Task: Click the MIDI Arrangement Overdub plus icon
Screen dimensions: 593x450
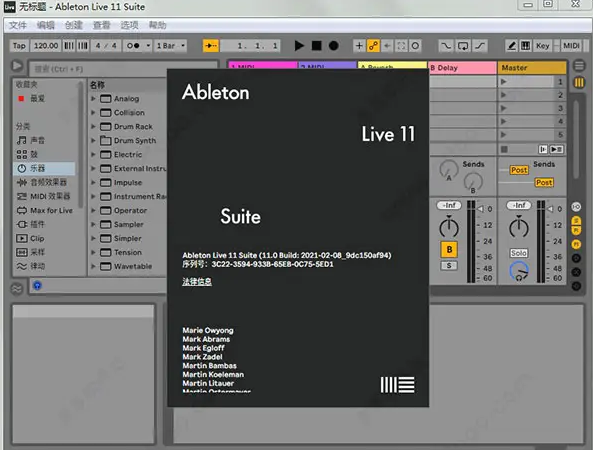Action: coord(359,46)
